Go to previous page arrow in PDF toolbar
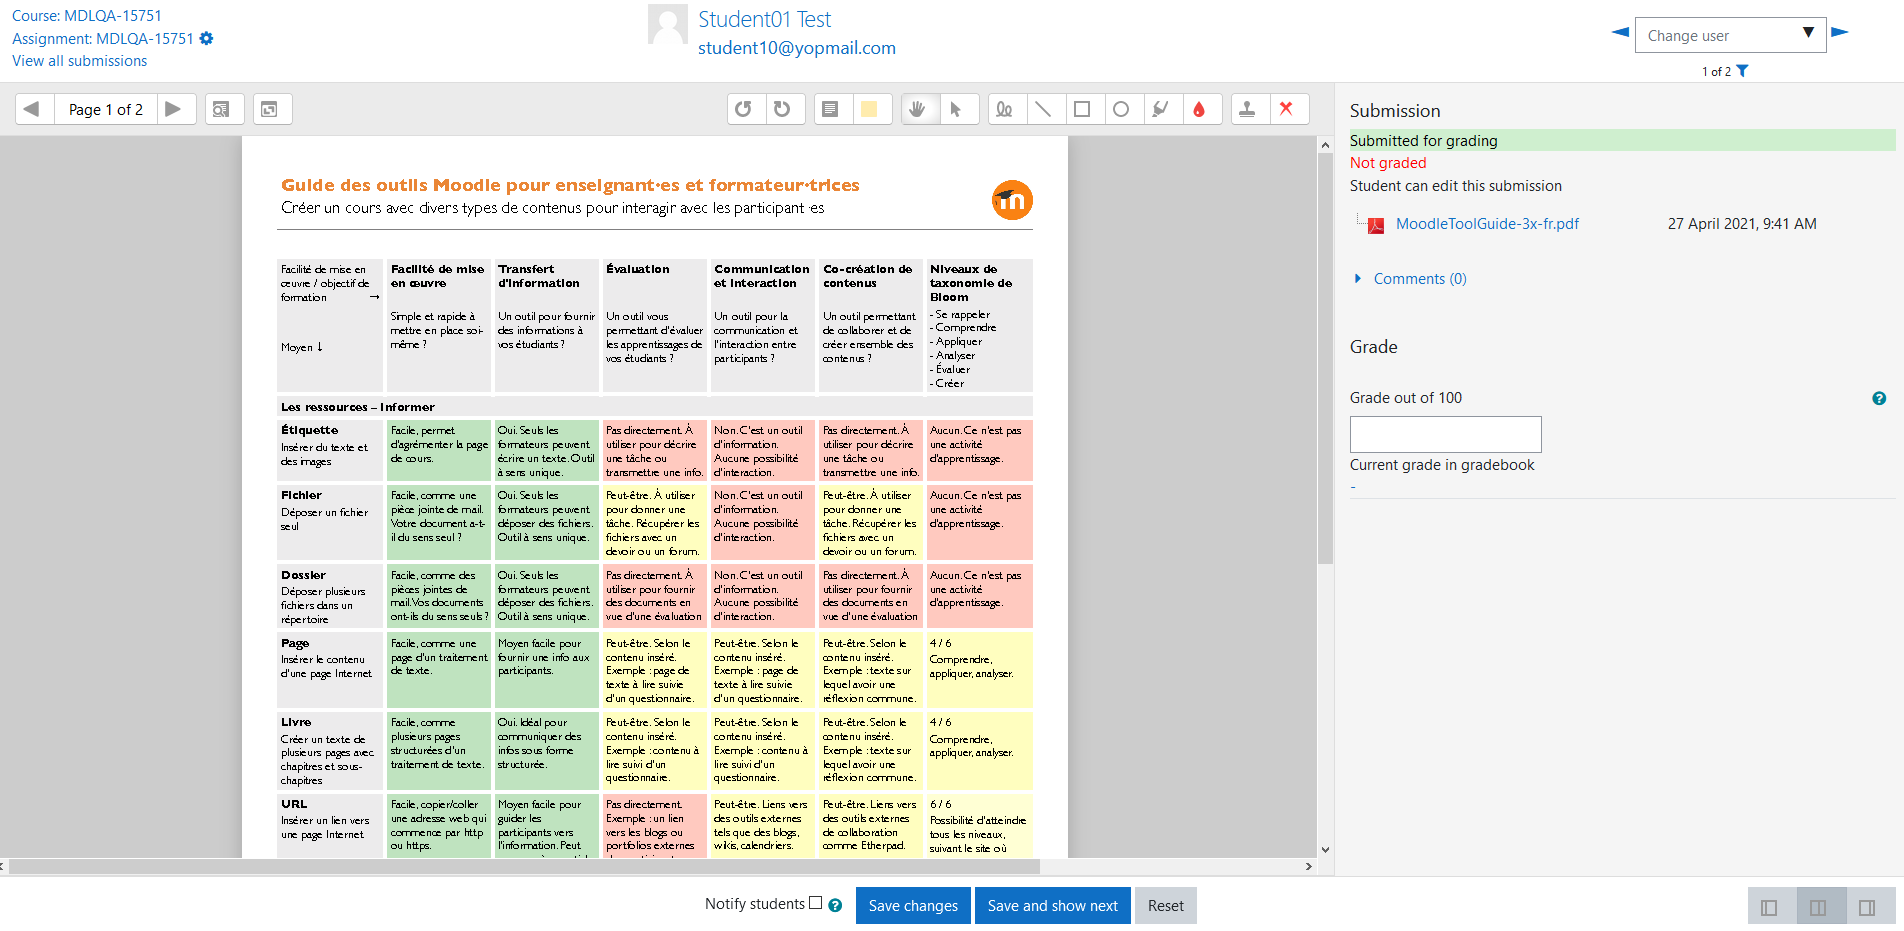 click(x=32, y=109)
